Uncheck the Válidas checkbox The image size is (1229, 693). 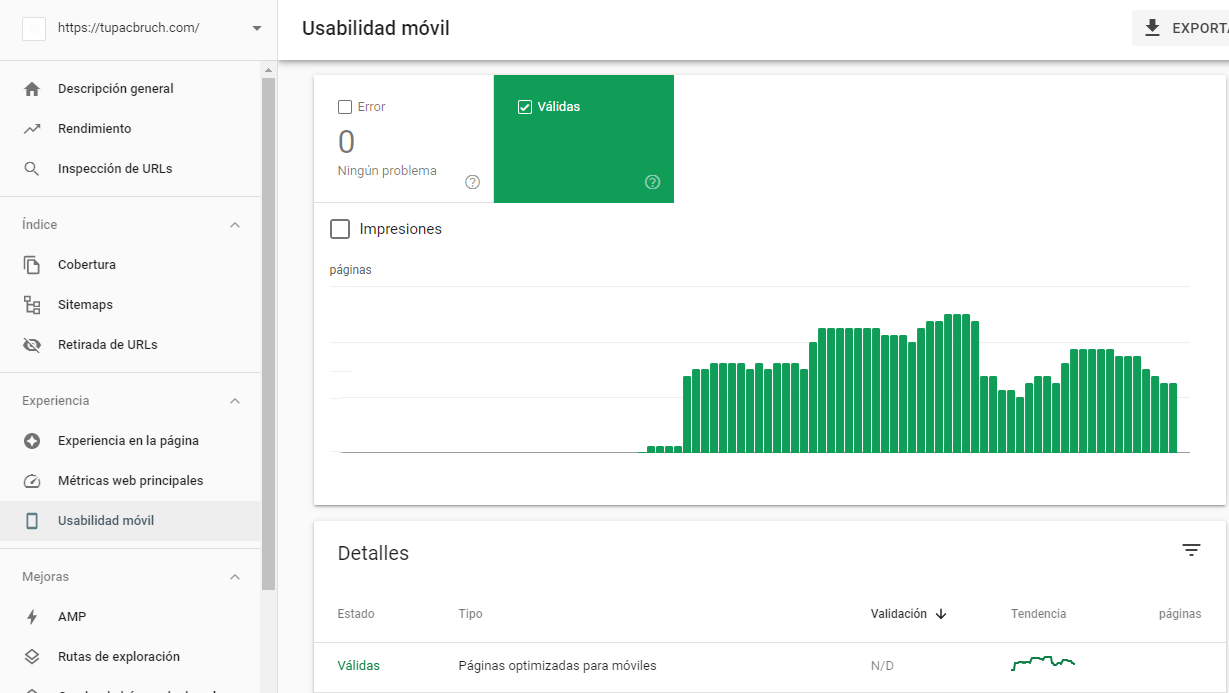click(x=524, y=107)
